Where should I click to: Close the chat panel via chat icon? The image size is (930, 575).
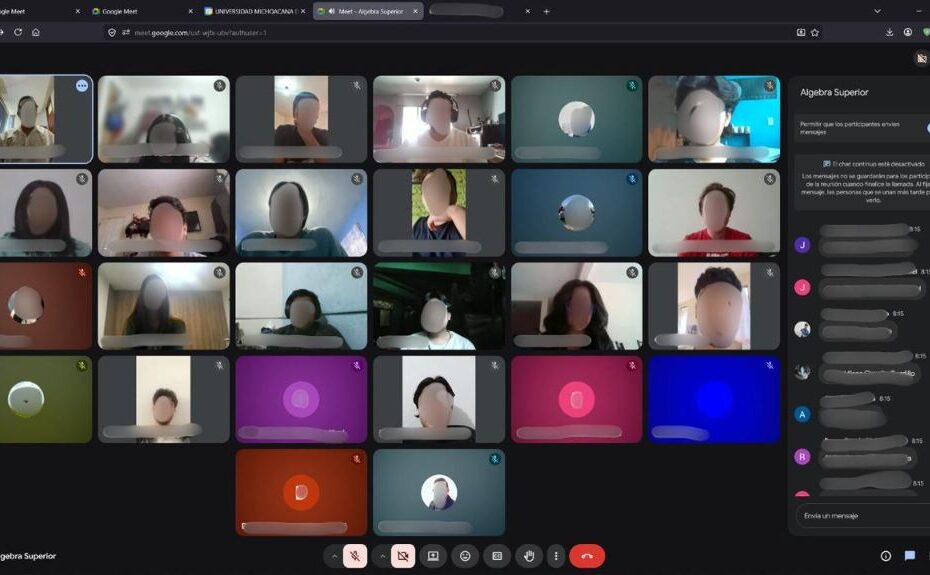coord(910,556)
